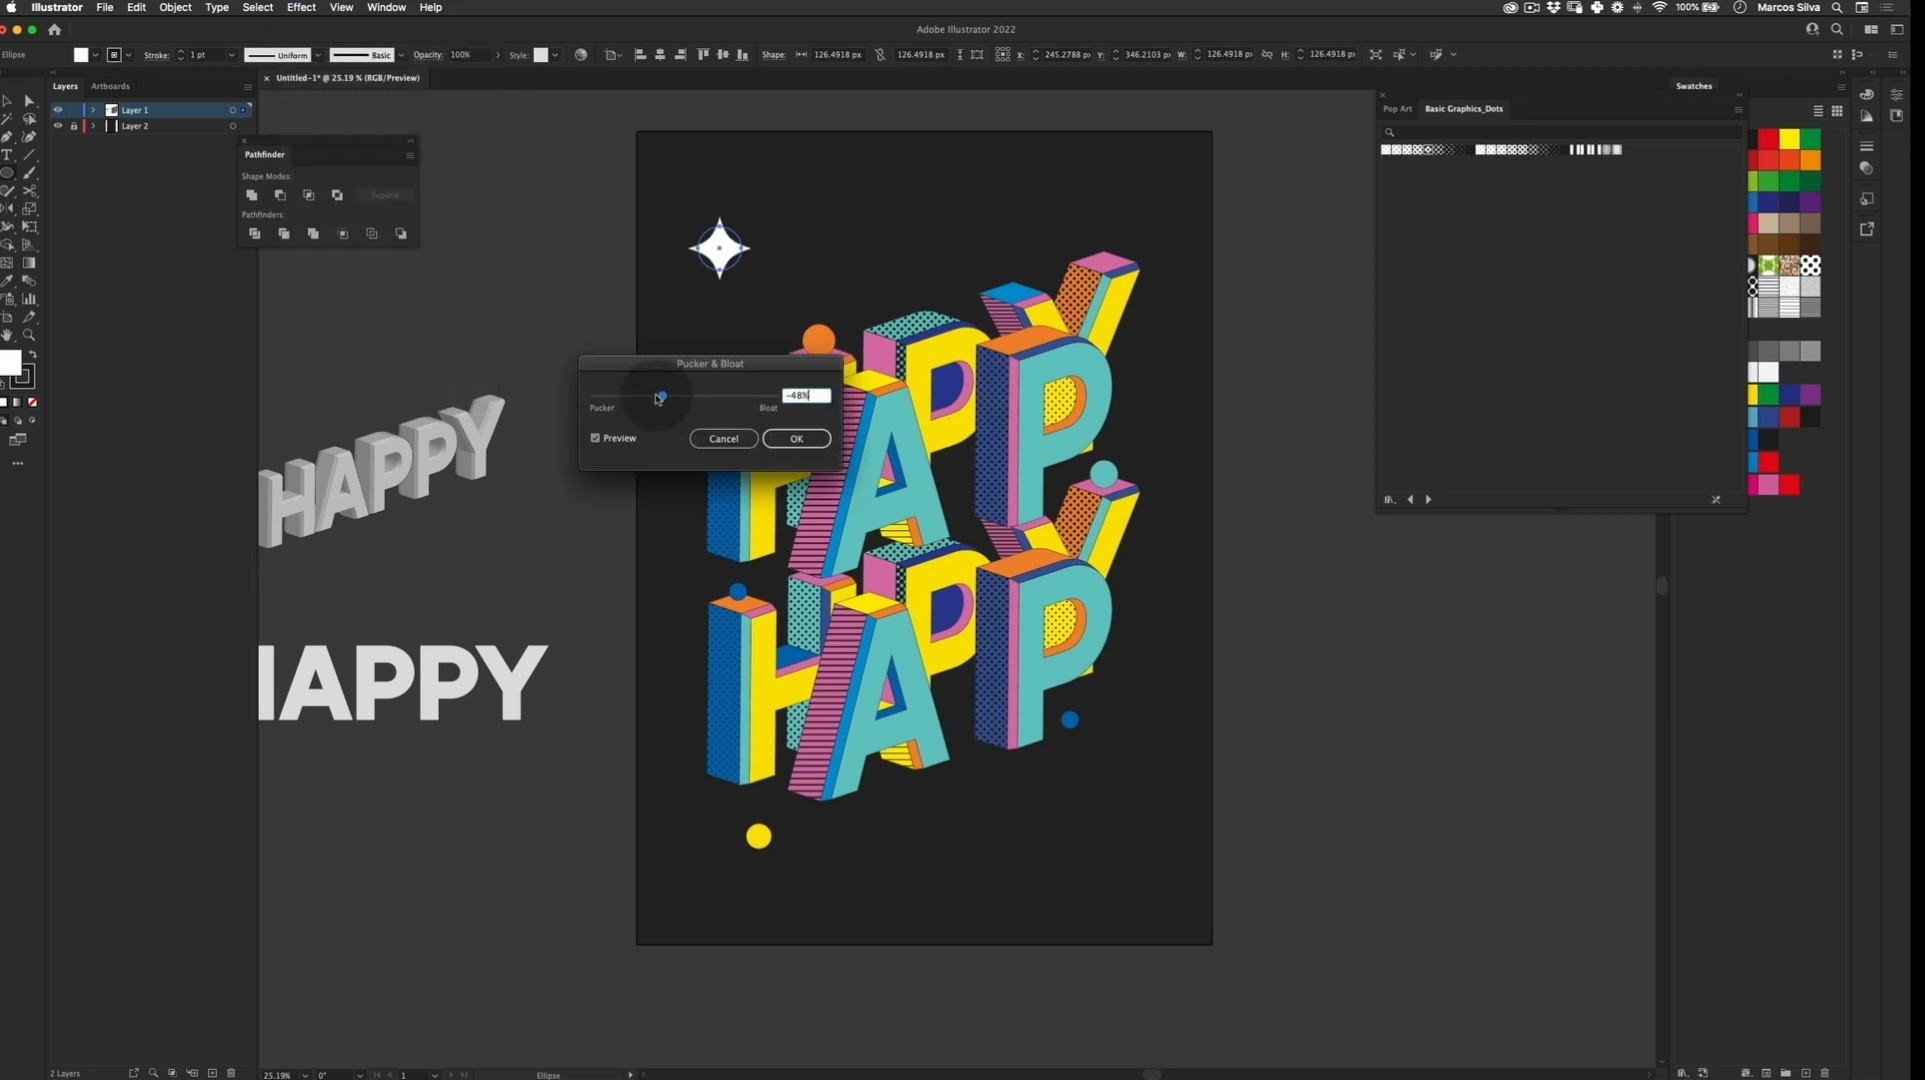Pick the Direct Selection arrow tool
This screenshot has width=1925, height=1080.
[x=29, y=101]
